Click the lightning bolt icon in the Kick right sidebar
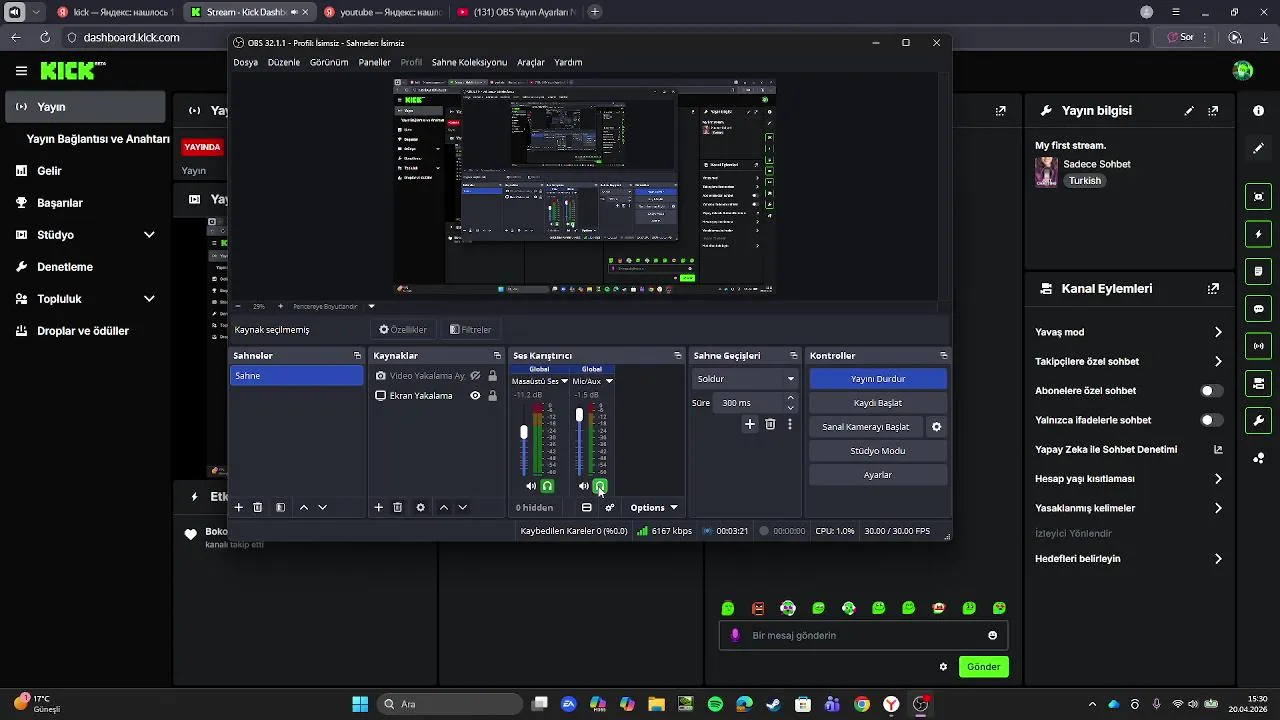Image resolution: width=1280 pixels, height=720 pixels. pos(1259,235)
